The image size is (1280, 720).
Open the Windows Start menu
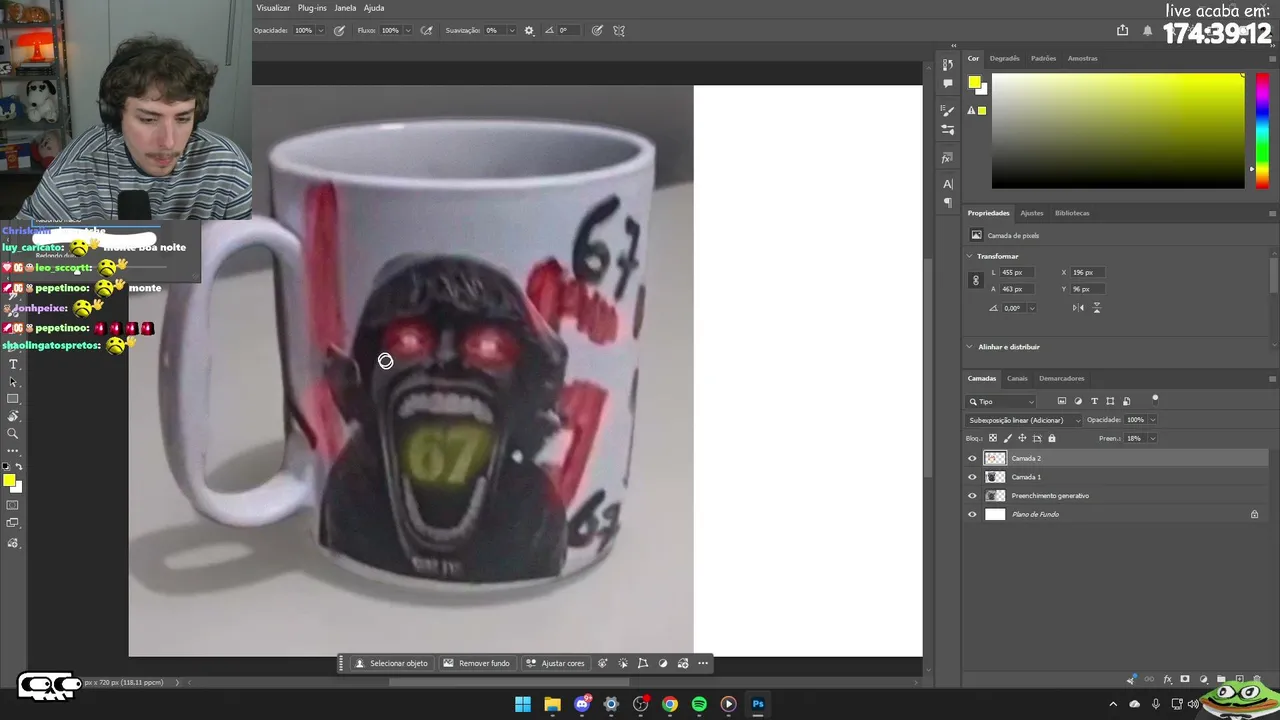[x=523, y=704]
